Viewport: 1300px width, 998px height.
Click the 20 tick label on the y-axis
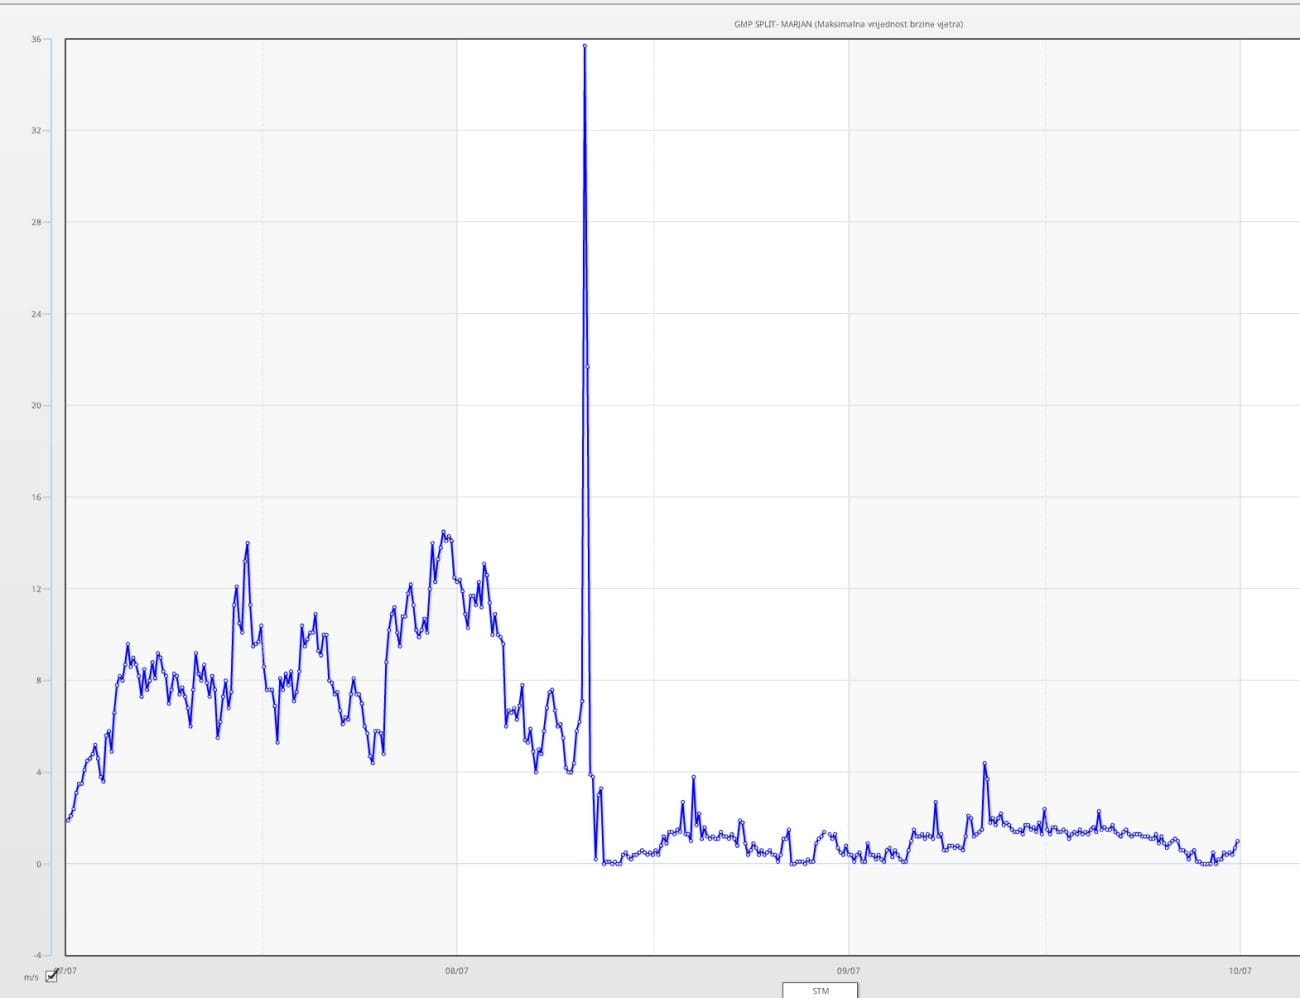[36, 405]
